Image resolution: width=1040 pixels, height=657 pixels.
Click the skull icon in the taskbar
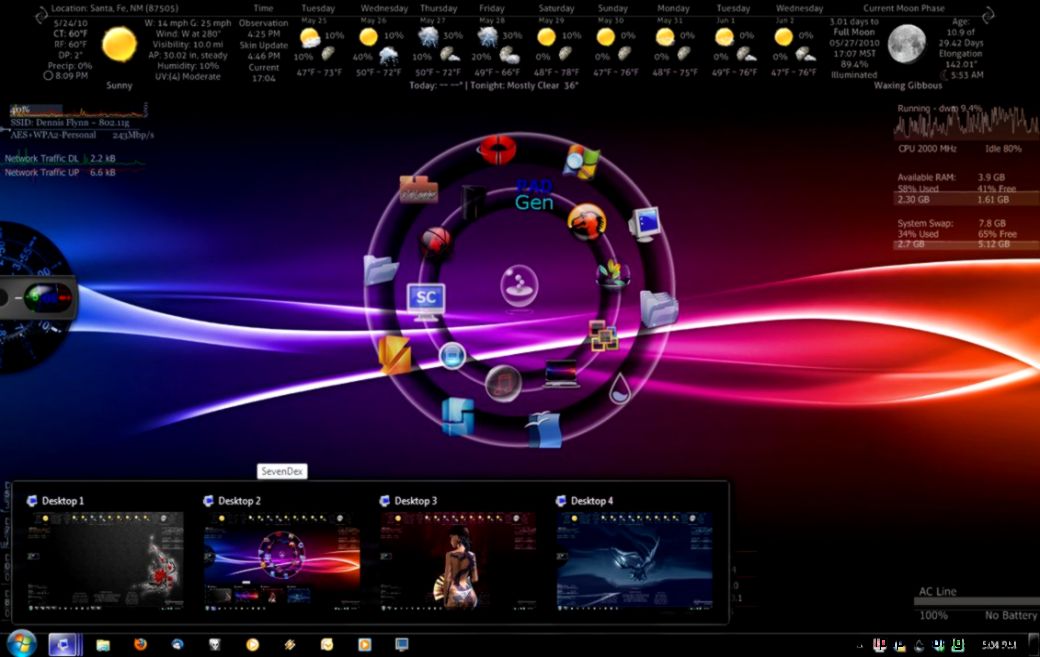pos(214,643)
